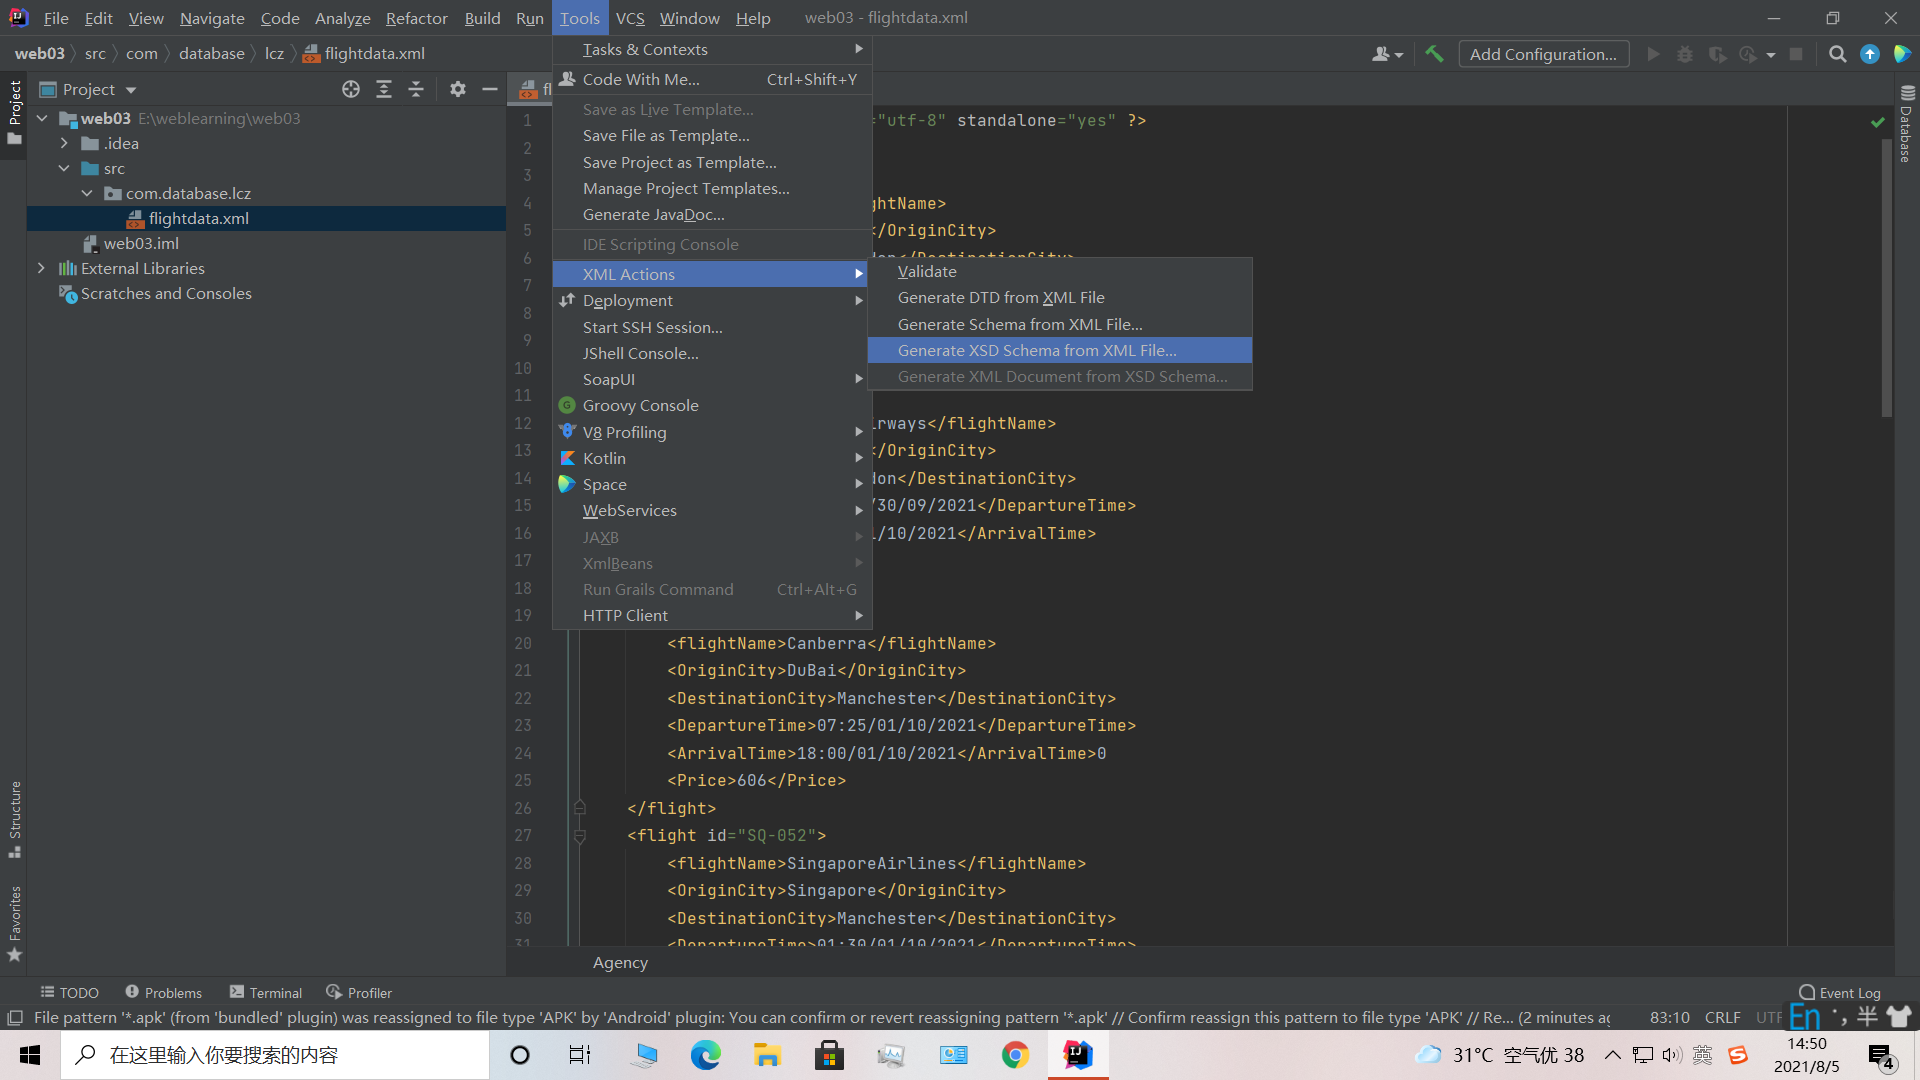Click the Run play icon in toolbar
This screenshot has height=1080, width=1920.
click(1653, 54)
